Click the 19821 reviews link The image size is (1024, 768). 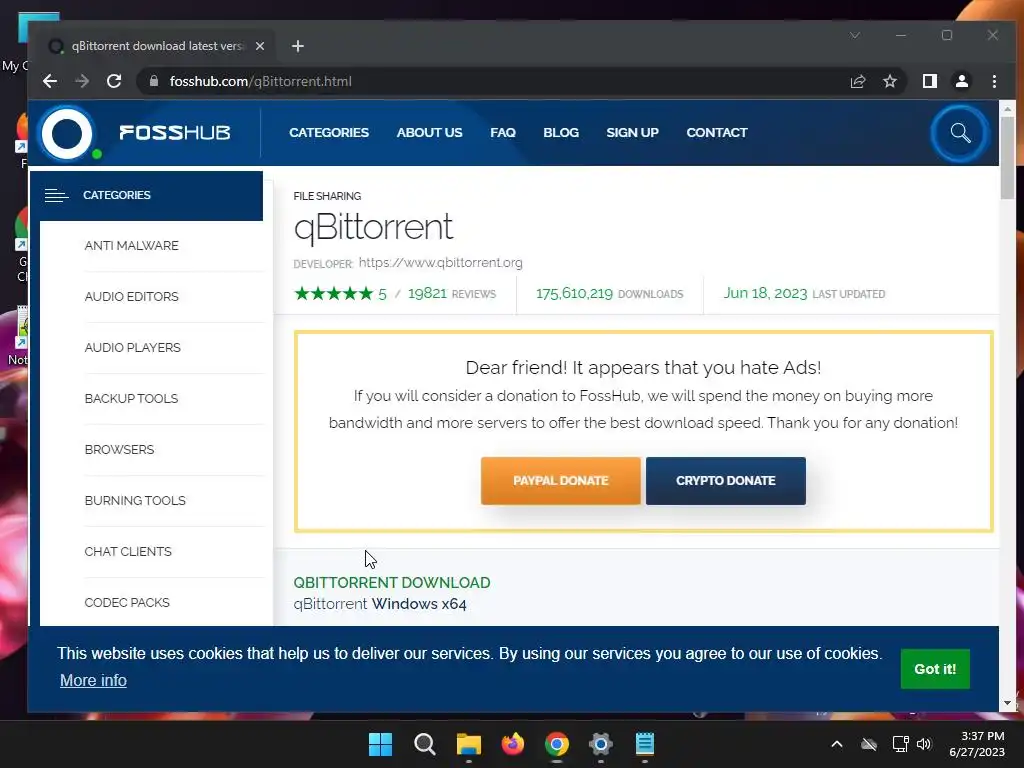[451, 294]
